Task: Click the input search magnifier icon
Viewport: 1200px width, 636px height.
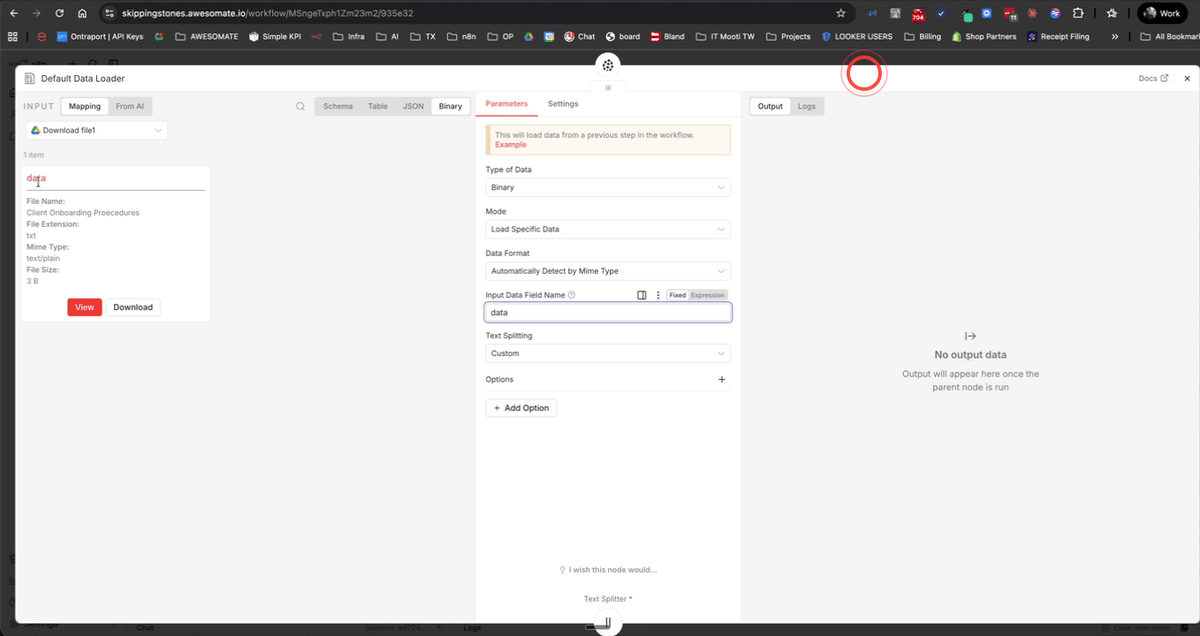Action: (300, 106)
